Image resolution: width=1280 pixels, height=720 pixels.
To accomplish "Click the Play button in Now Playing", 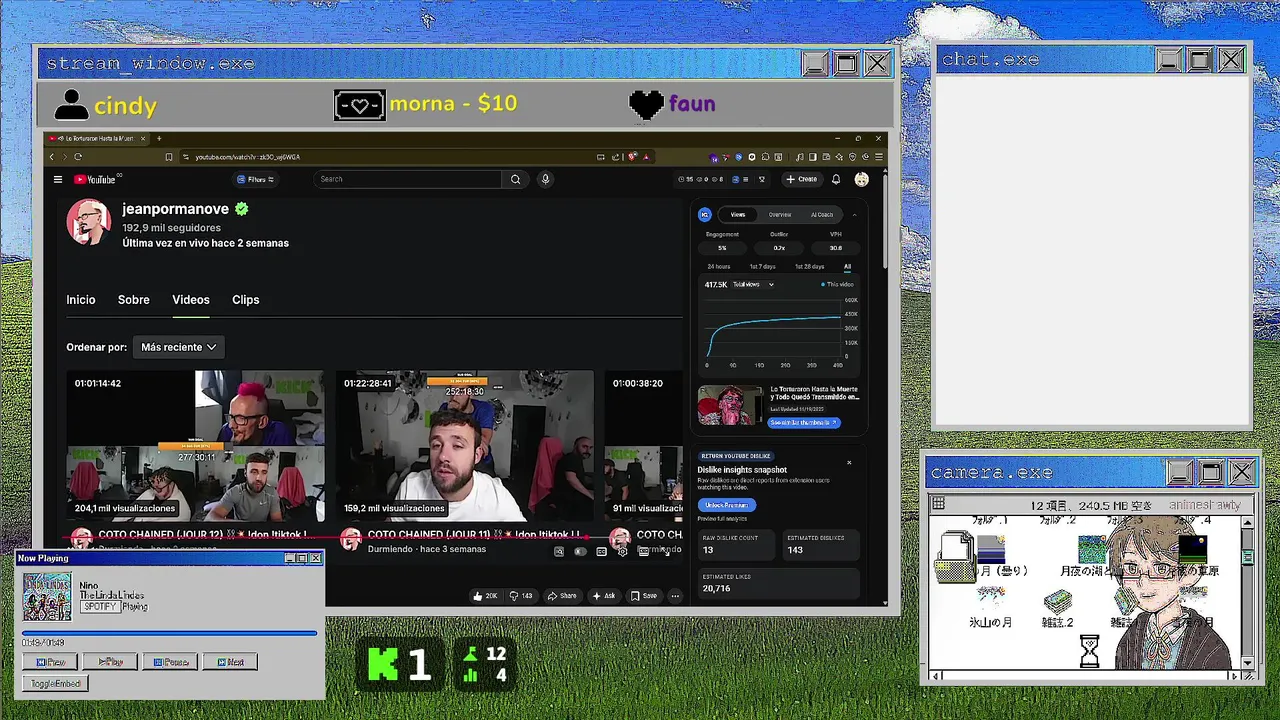I will 110,662.
